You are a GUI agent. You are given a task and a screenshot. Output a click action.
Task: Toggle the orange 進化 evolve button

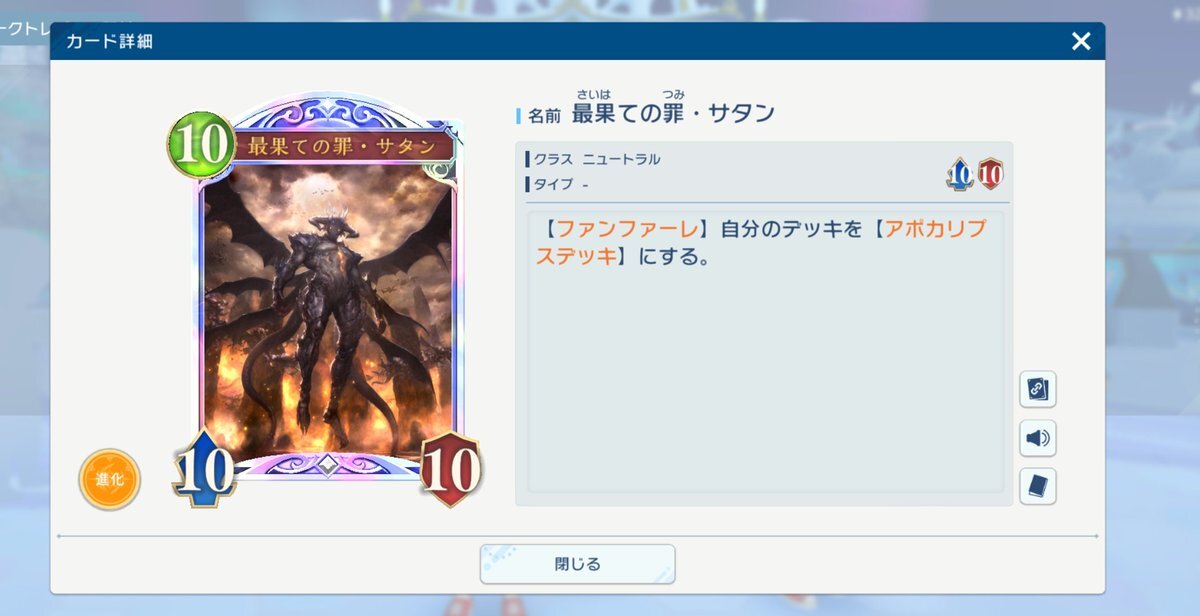[x=110, y=479]
